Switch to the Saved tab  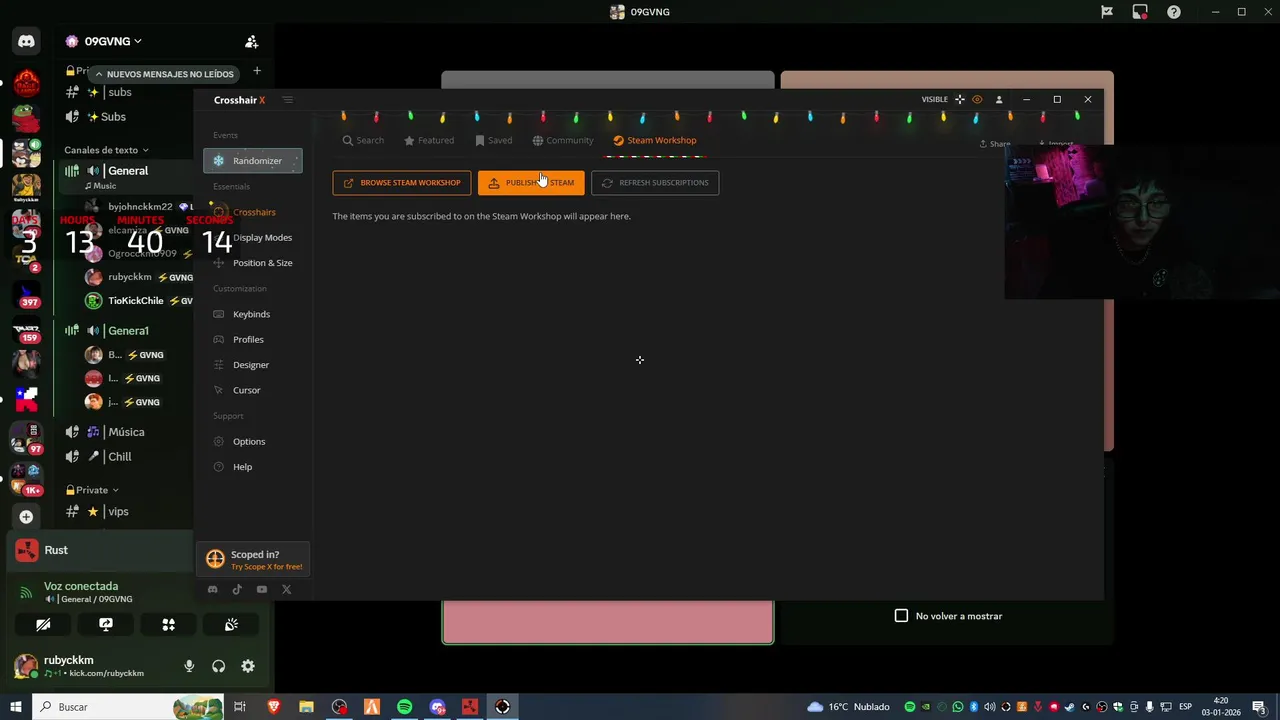tap(494, 140)
